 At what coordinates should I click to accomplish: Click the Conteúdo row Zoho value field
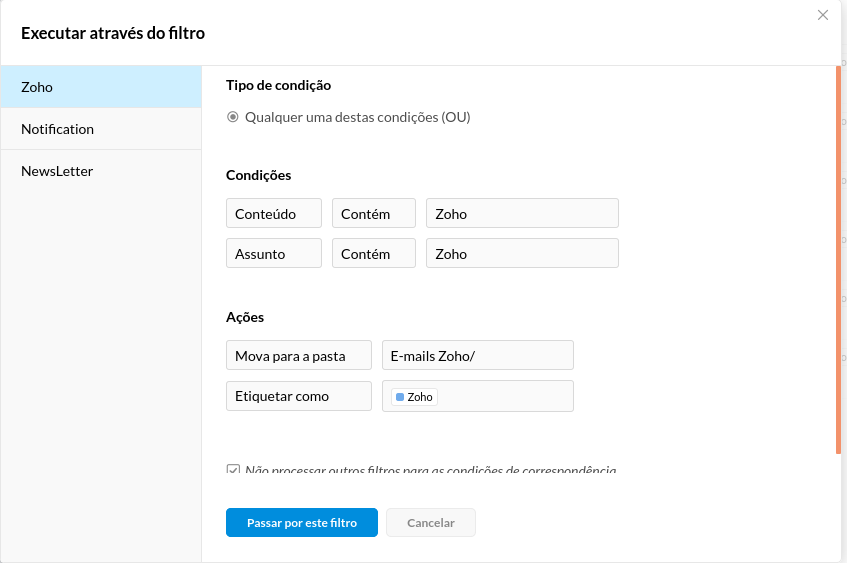tap(522, 213)
